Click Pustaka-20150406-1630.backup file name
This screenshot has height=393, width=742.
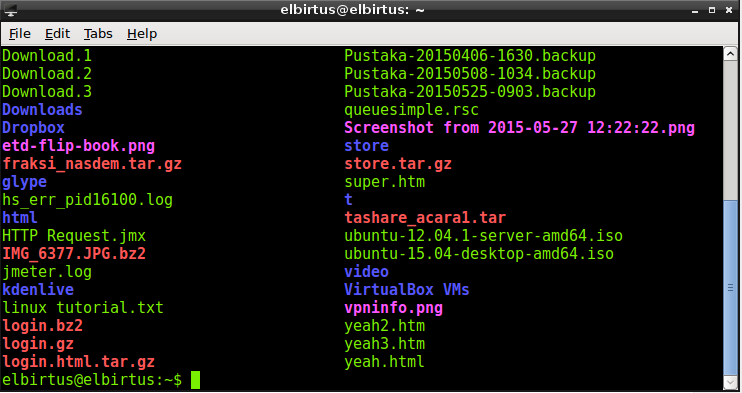coord(470,56)
